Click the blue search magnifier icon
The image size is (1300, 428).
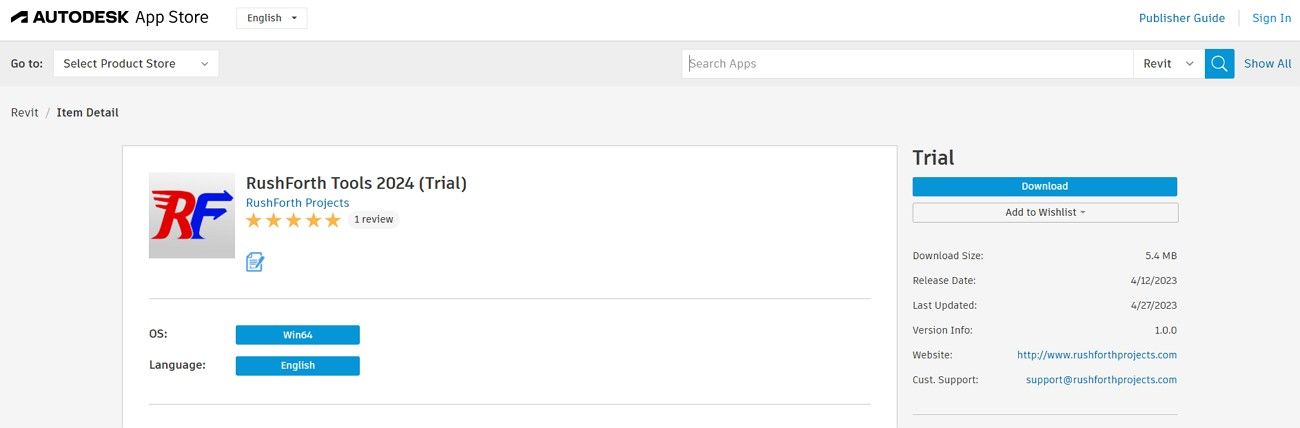click(1219, 64)
